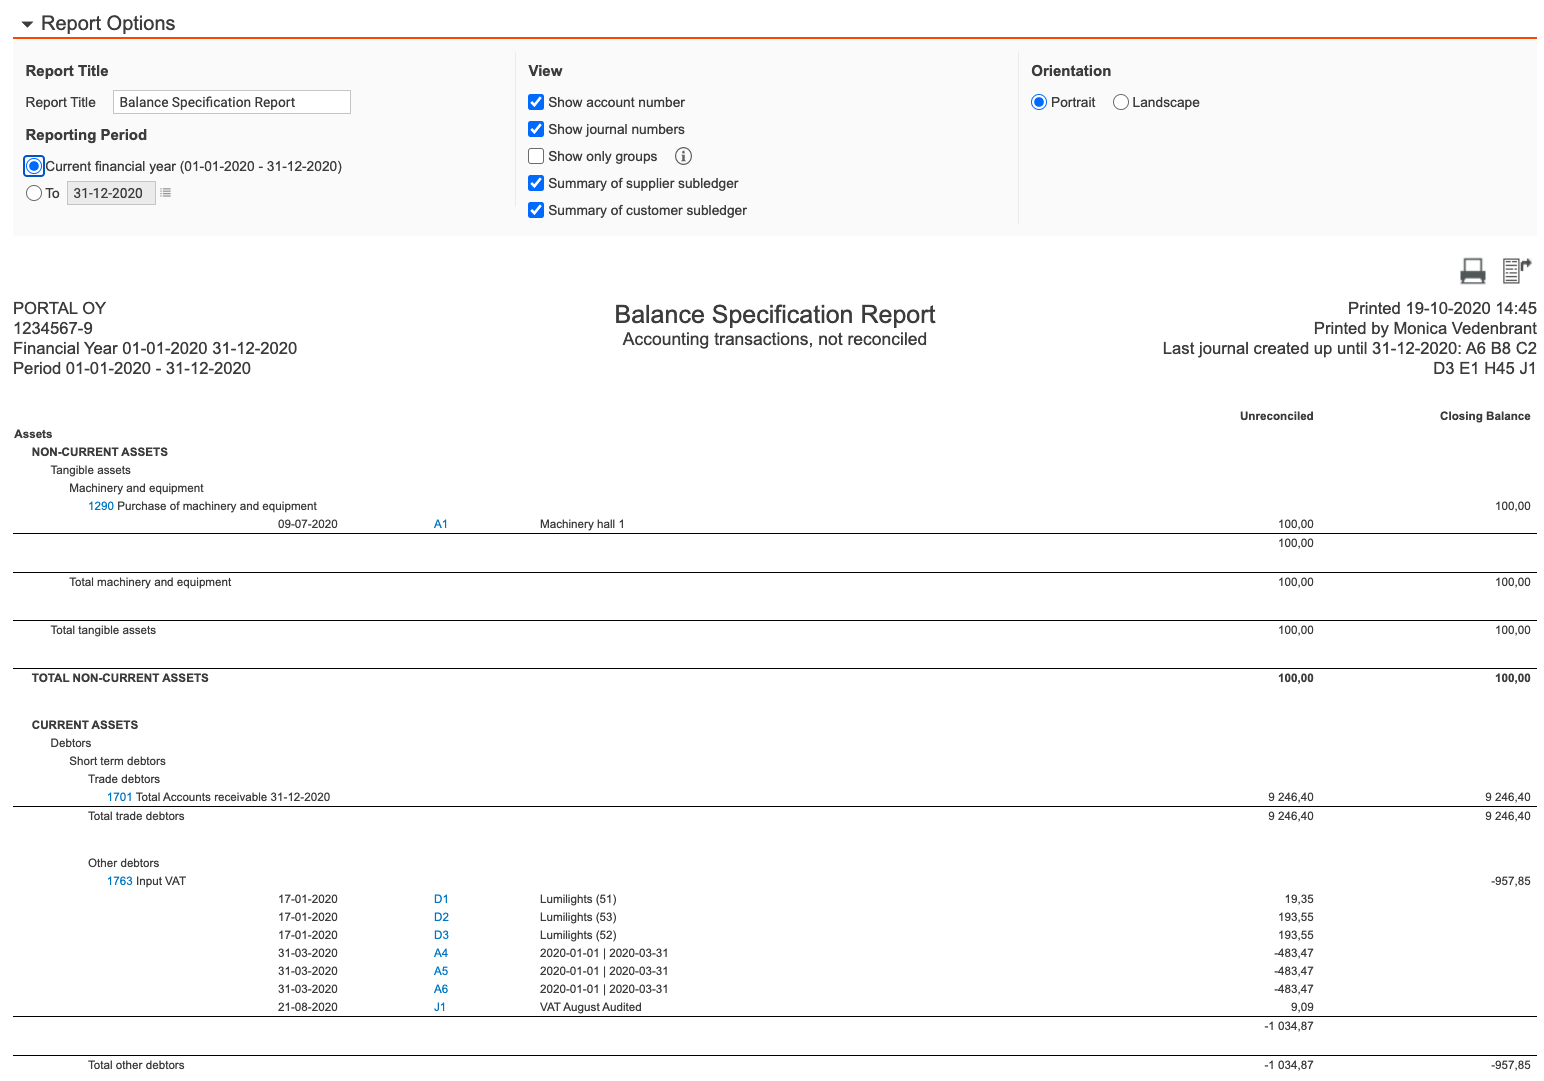Image resolution: width=1544 pixels, height=1081 pixels.
Task: Open account 1290 Purchase of machinery and equipment
Action: pos(101,506)
